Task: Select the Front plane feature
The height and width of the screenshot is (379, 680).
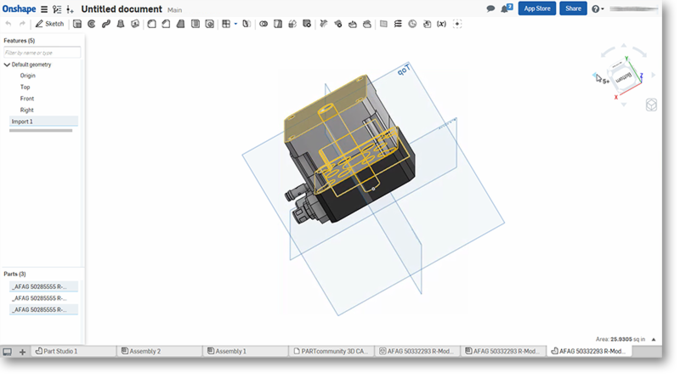Action: [x=27, y=98]
